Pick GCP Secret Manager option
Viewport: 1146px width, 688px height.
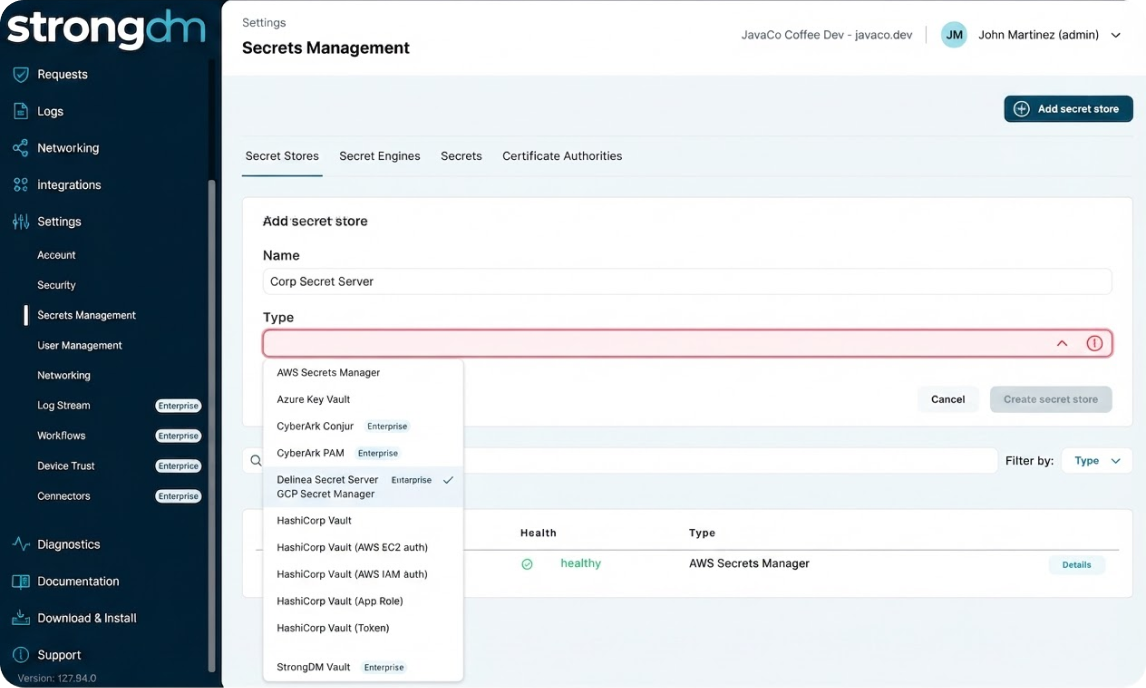325,494
